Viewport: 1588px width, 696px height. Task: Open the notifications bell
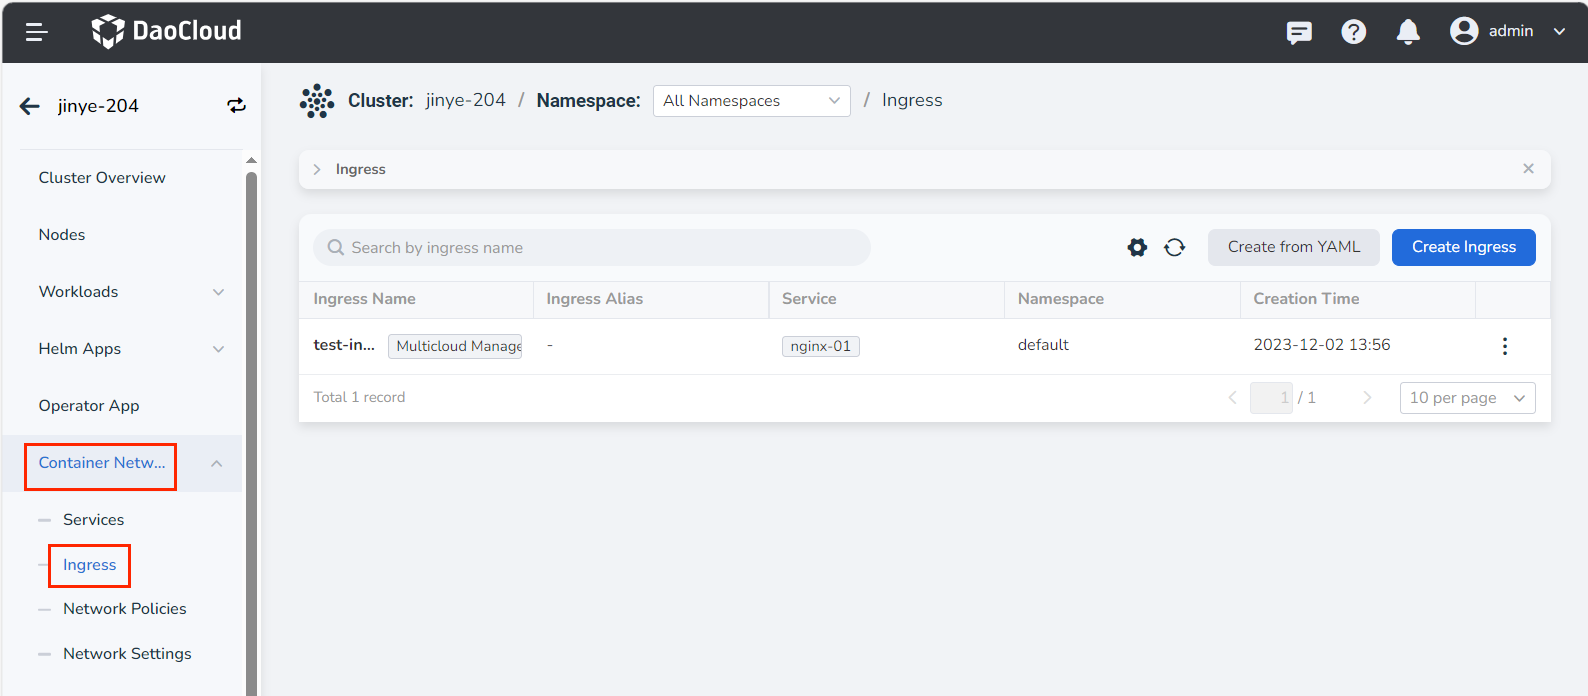click(x=1408, y=32)
